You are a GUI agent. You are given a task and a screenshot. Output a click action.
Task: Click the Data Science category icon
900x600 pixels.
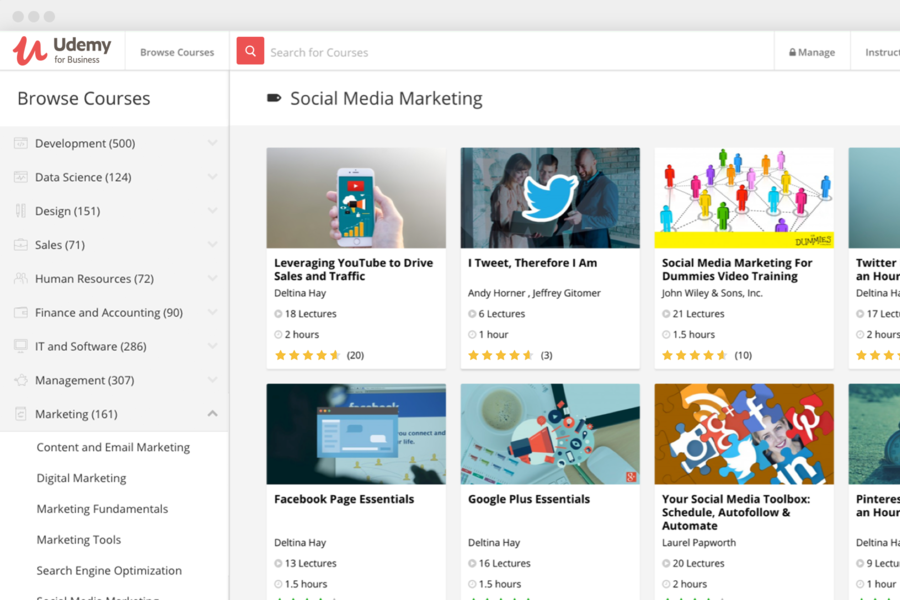pyautogui.click(x=21, y=177)
